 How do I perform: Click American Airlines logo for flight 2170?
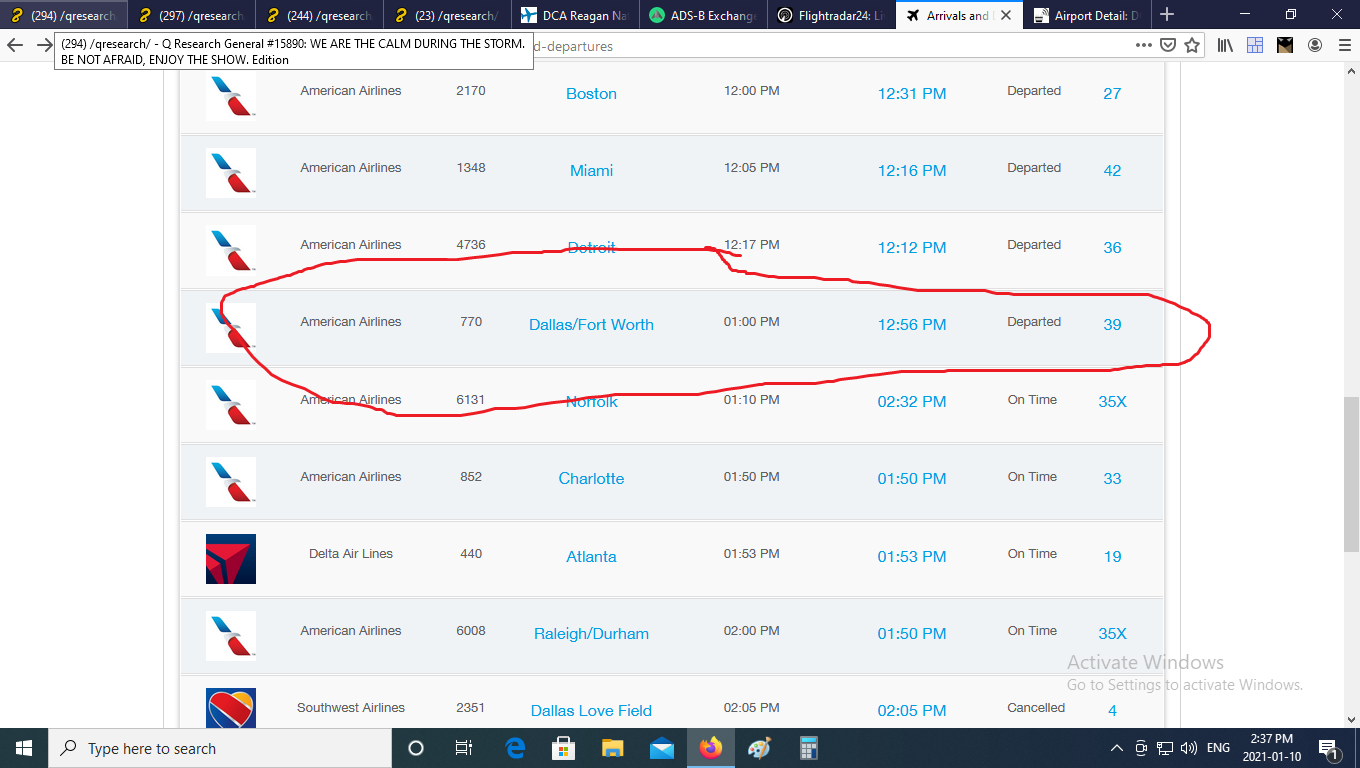pyautogui.click(x=231, y=96)
